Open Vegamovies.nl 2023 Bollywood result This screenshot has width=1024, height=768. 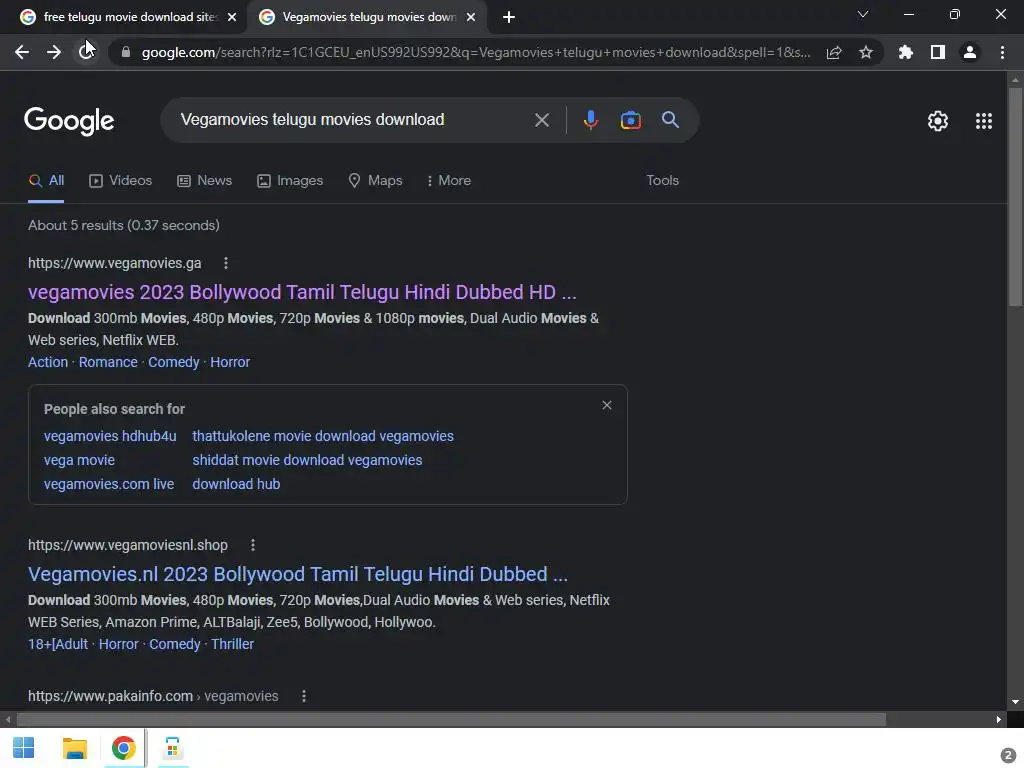pos(298,574)
